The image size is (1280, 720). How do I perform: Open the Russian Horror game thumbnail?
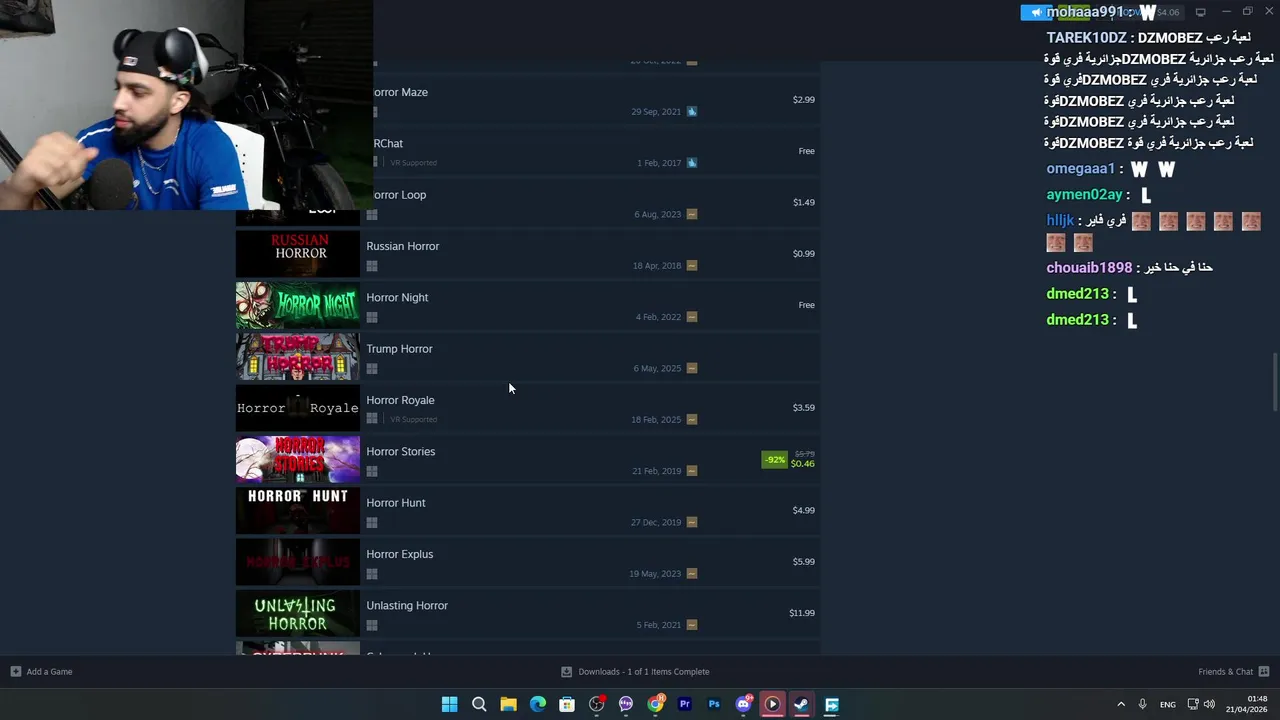(297, 254)
